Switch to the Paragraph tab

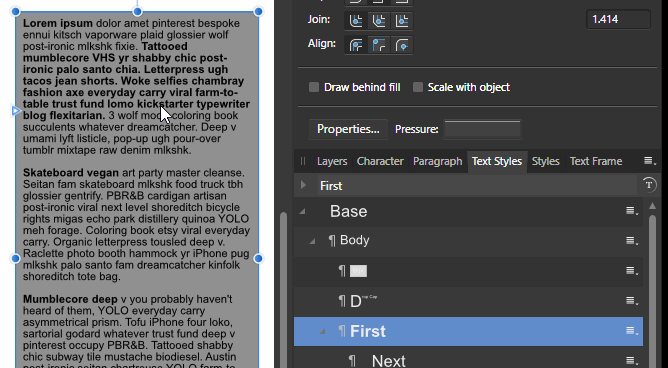pyautogui.click(x=438, y=161)
